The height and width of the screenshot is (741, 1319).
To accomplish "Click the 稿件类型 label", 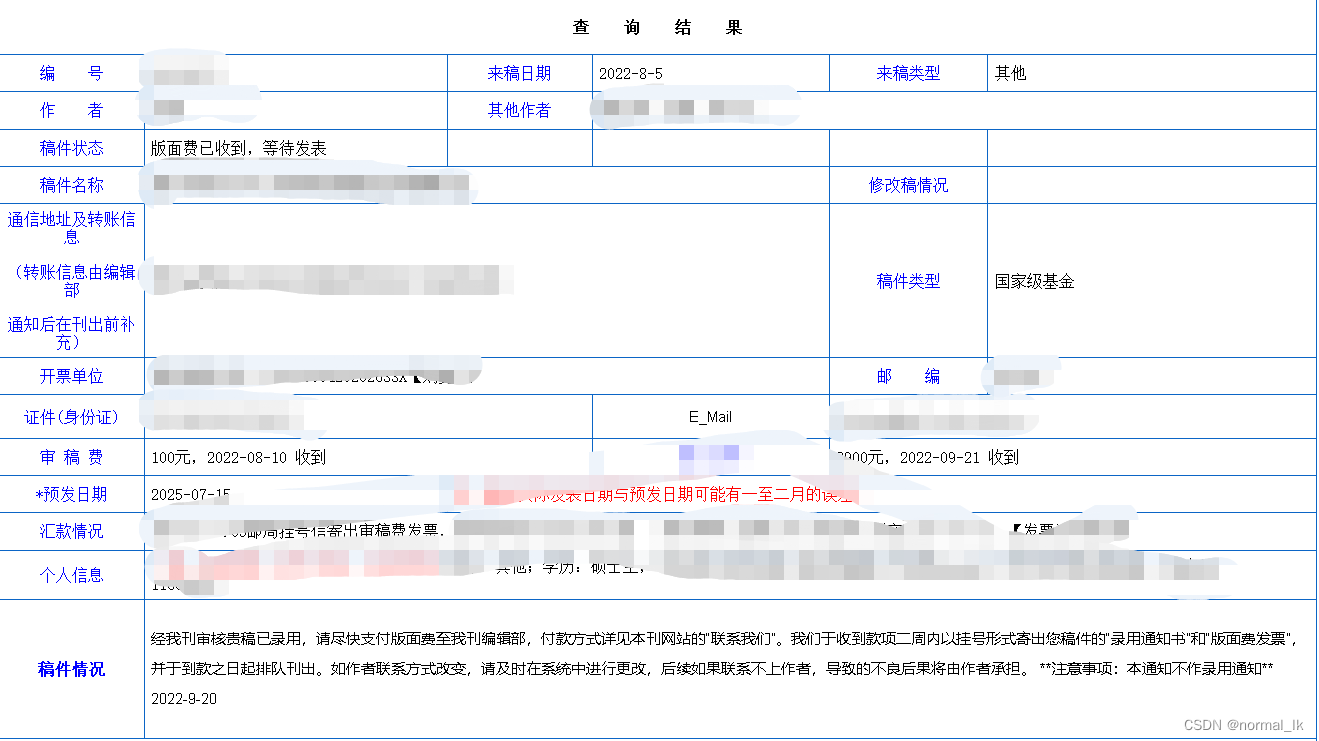I will click(x=908, y=281).
